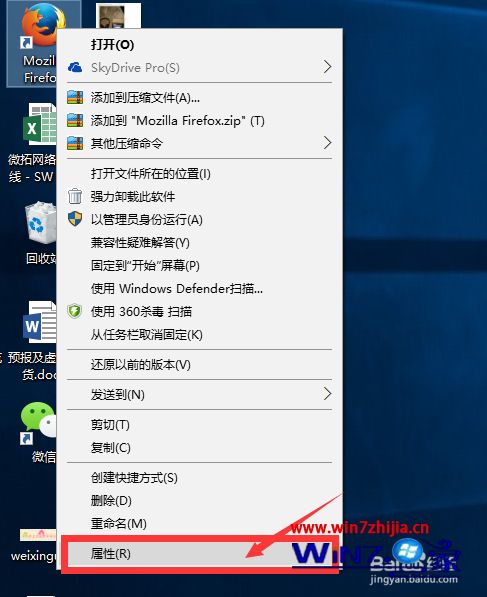The width and height of the screenshot is (487, 597).
Task: Click archive icon beside 其他压缩命令
Action: click(x=75, y=143)
